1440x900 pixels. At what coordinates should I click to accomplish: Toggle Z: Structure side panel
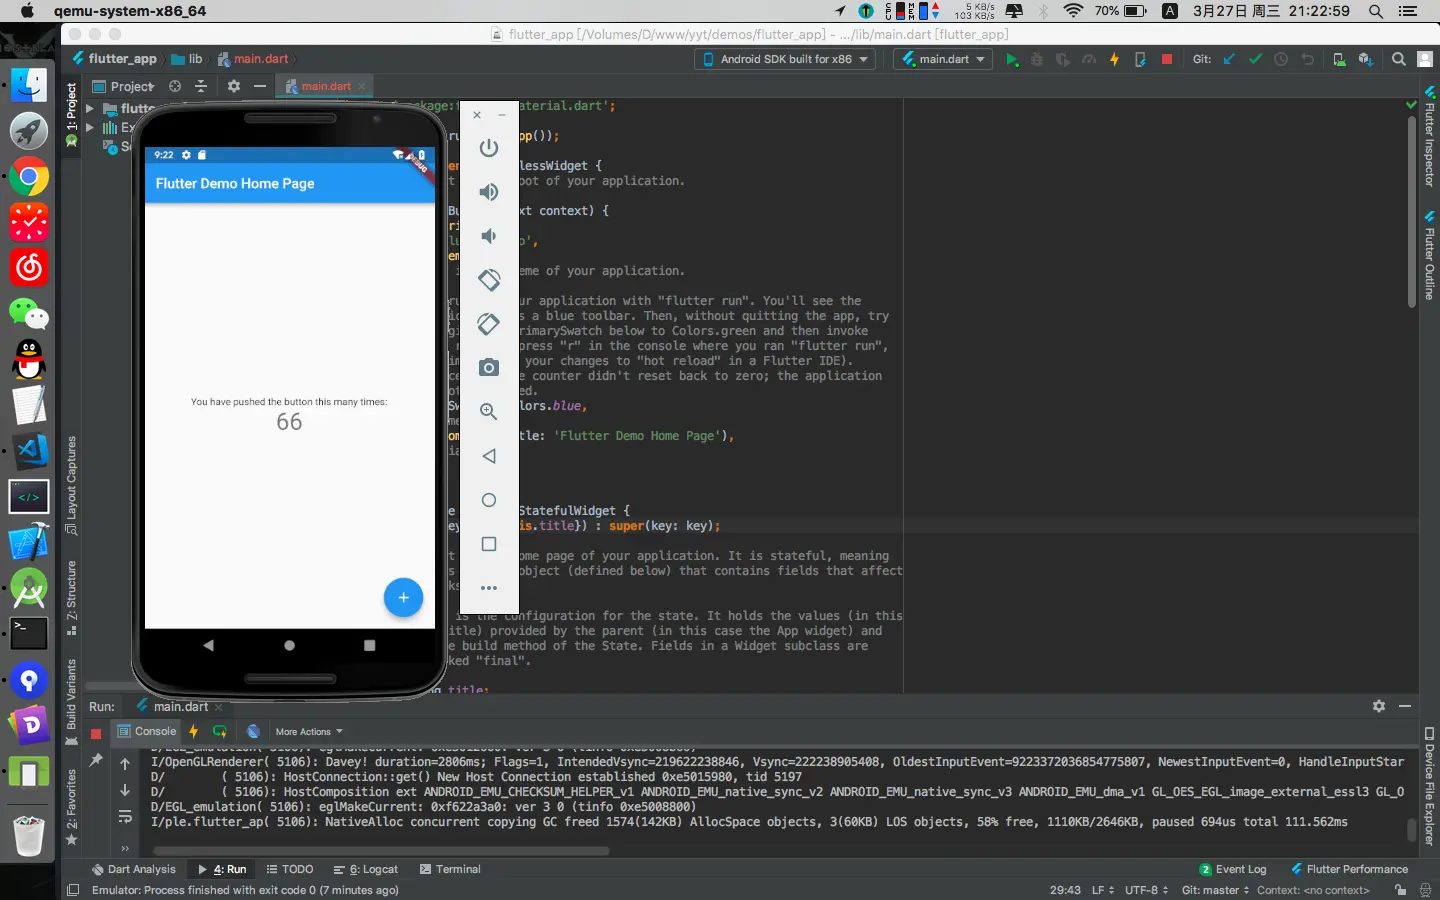coord(71,598)
